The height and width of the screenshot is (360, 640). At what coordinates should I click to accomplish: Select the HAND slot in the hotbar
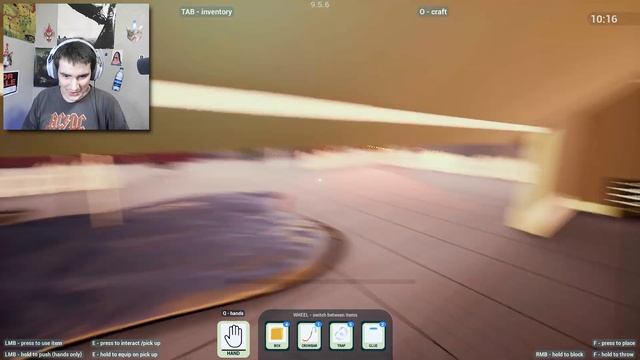[x=233, y=339]
